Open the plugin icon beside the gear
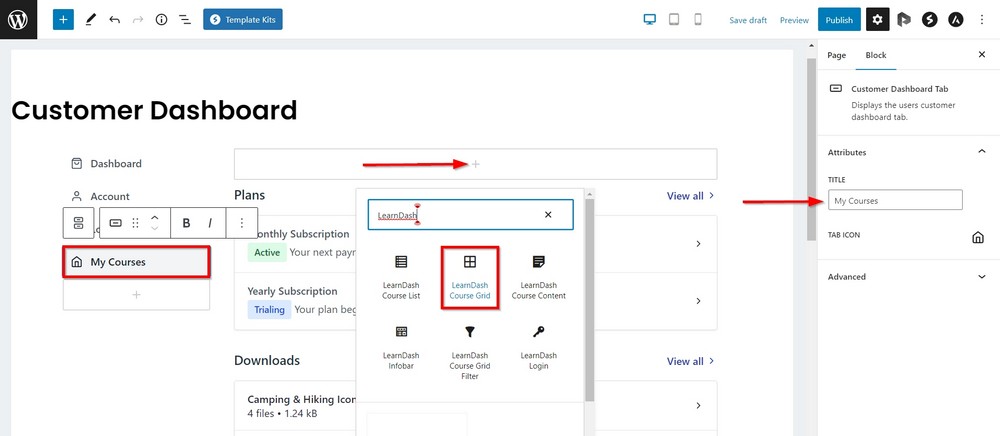The image size is (1000, 436). click(904, 20)
